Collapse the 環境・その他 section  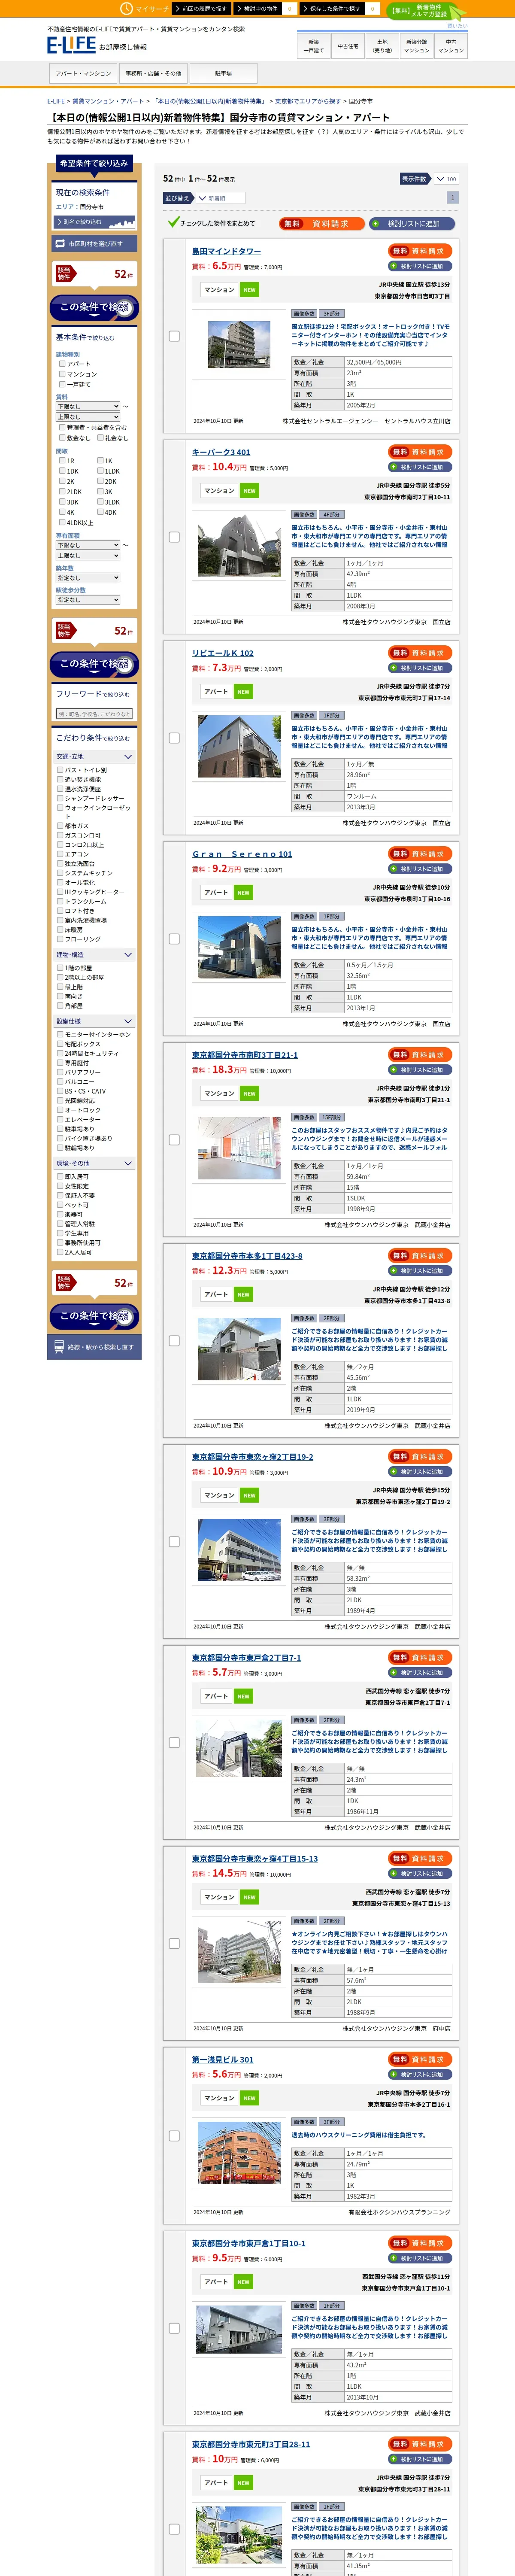point(95,1164)
